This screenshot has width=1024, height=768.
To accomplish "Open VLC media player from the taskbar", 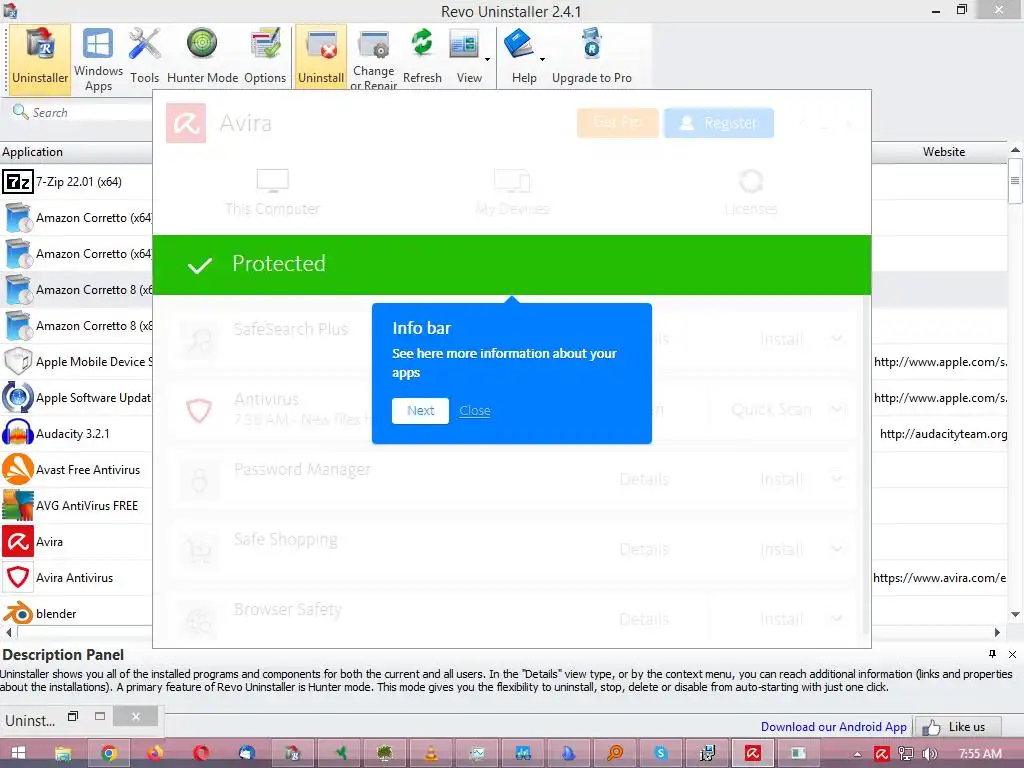I will tap(431, 753).
